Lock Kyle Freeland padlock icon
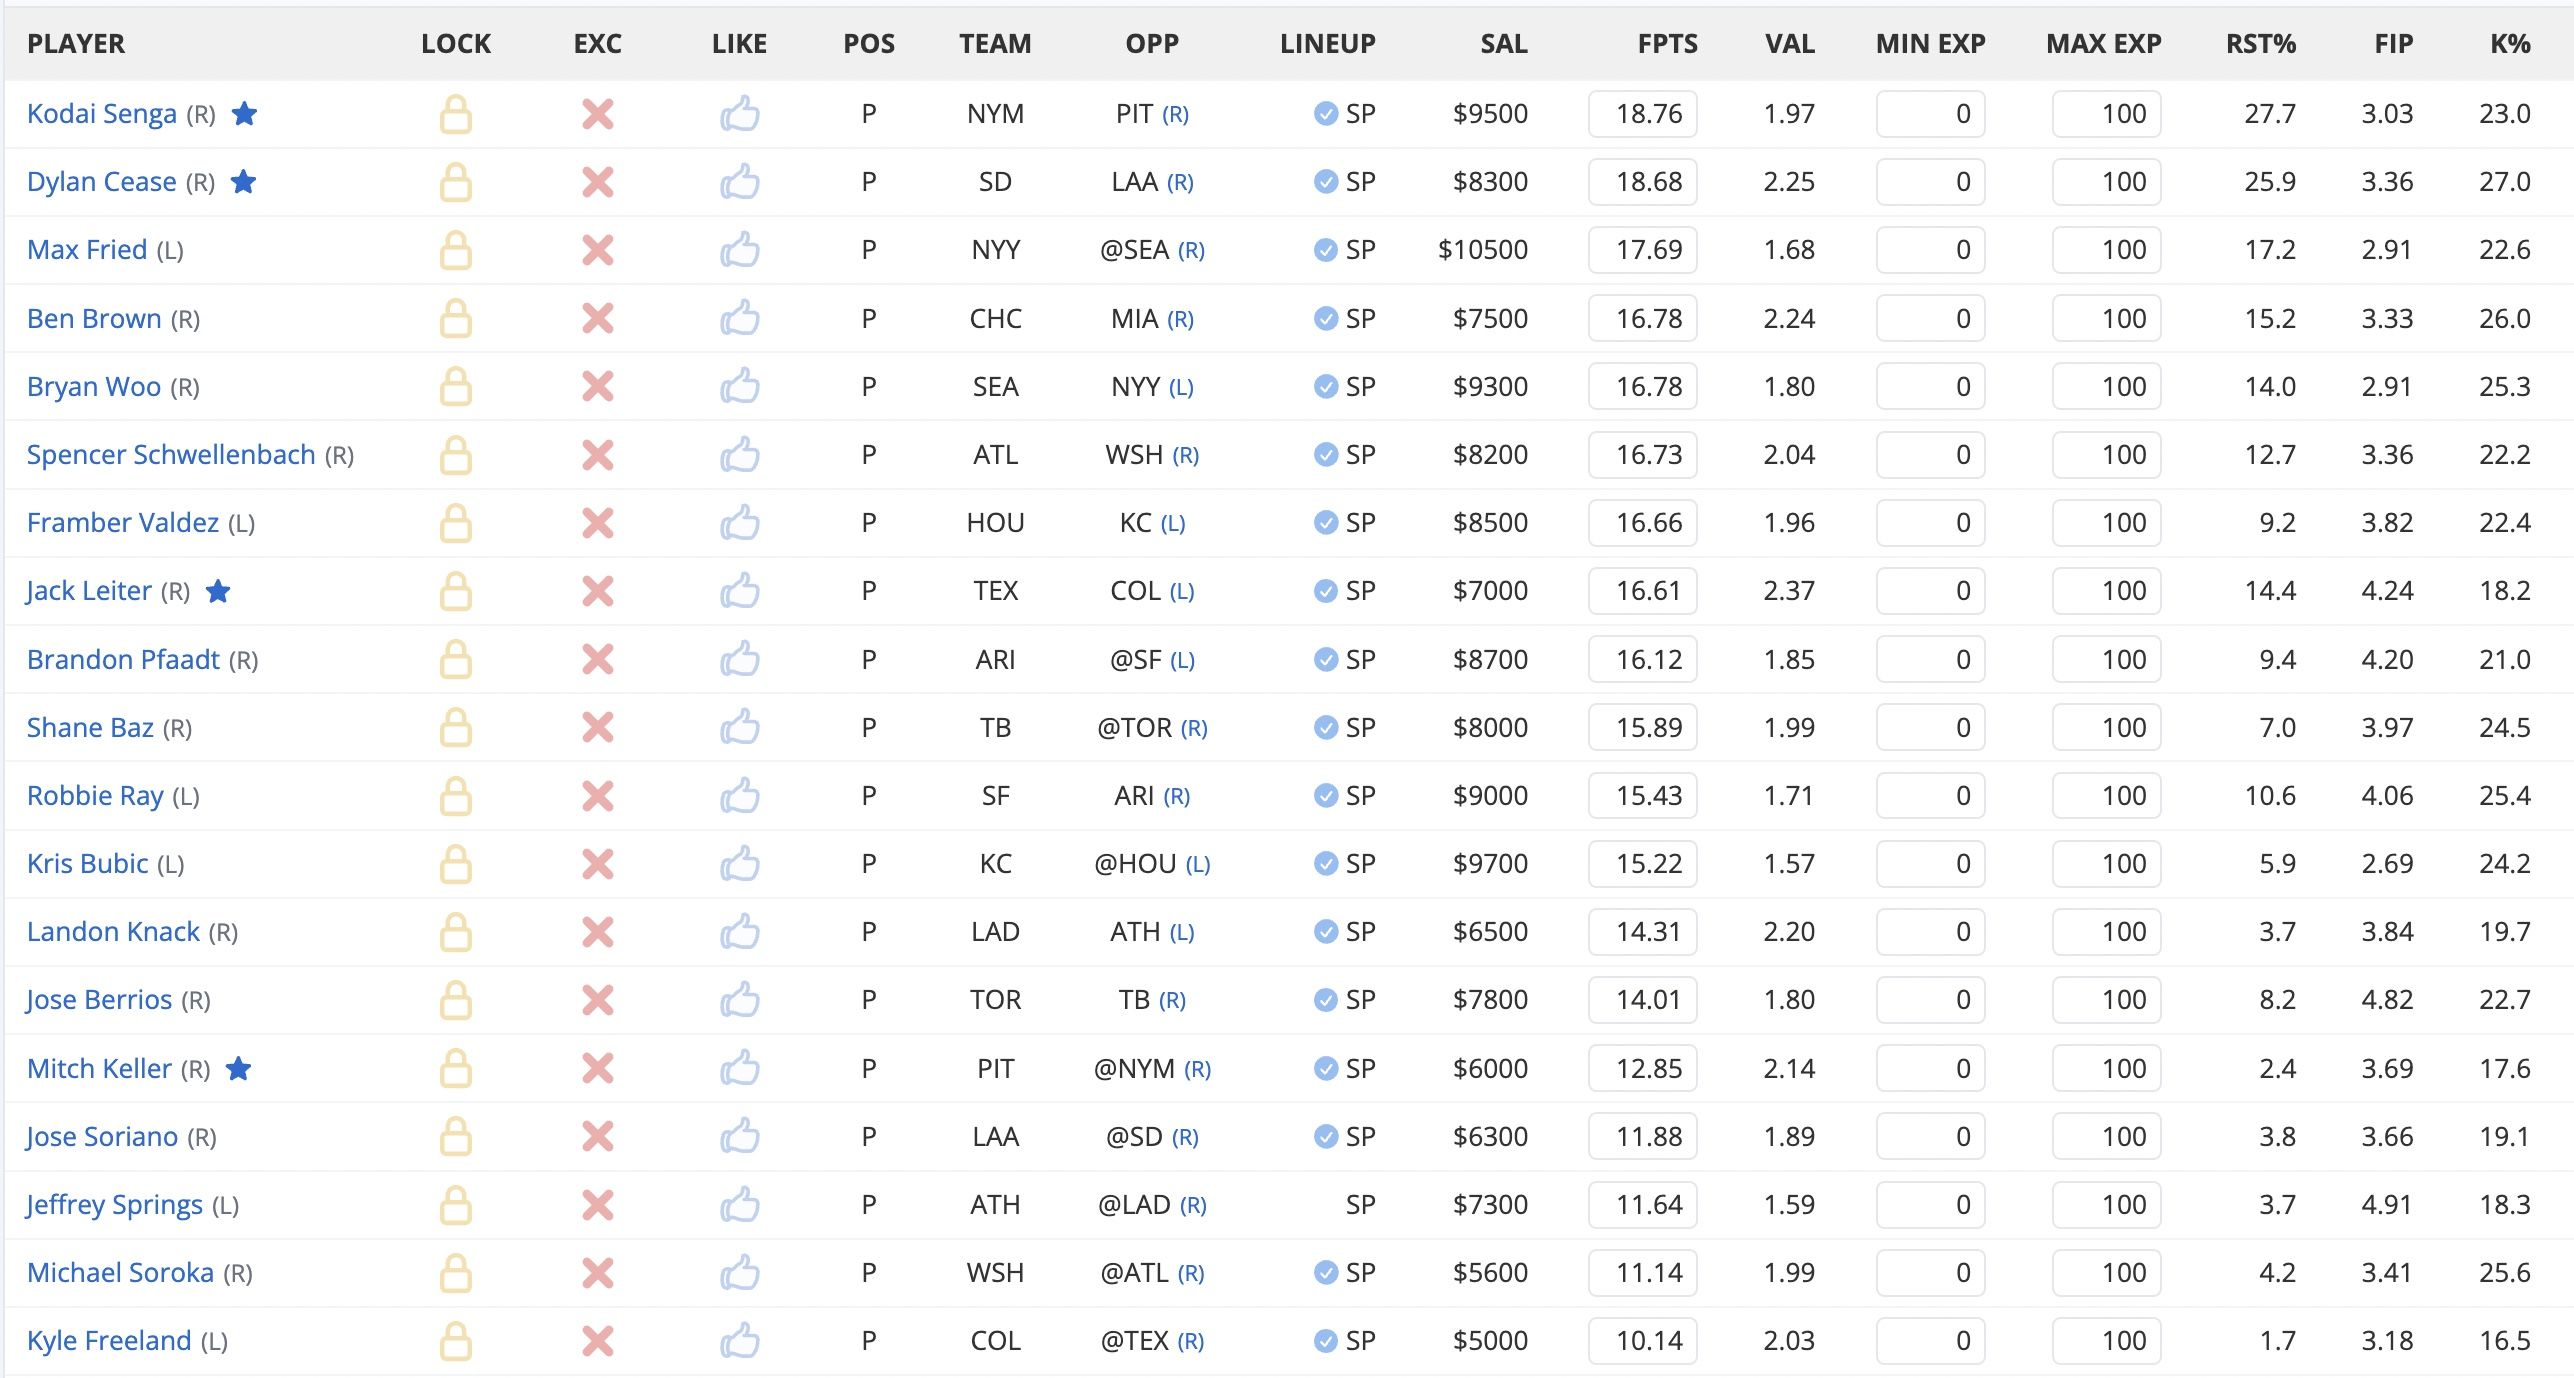The image size is (2574, 1378). click(456, 1341)
